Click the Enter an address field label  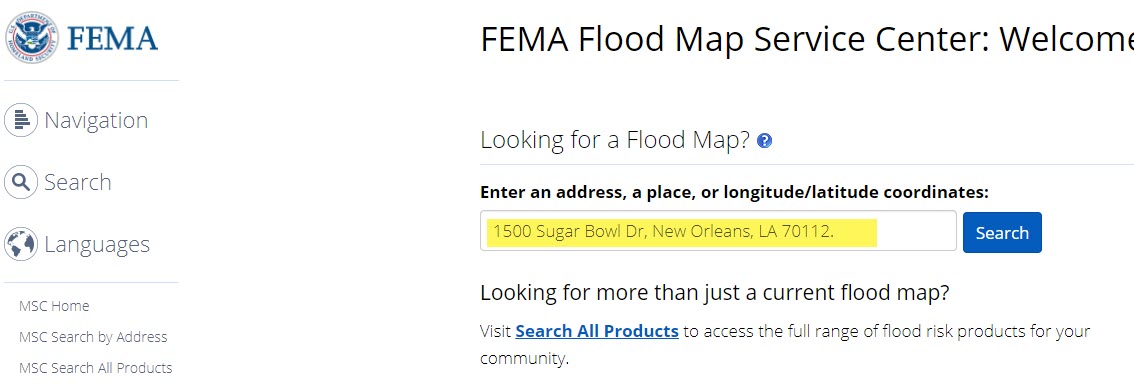tap(734, 192)
